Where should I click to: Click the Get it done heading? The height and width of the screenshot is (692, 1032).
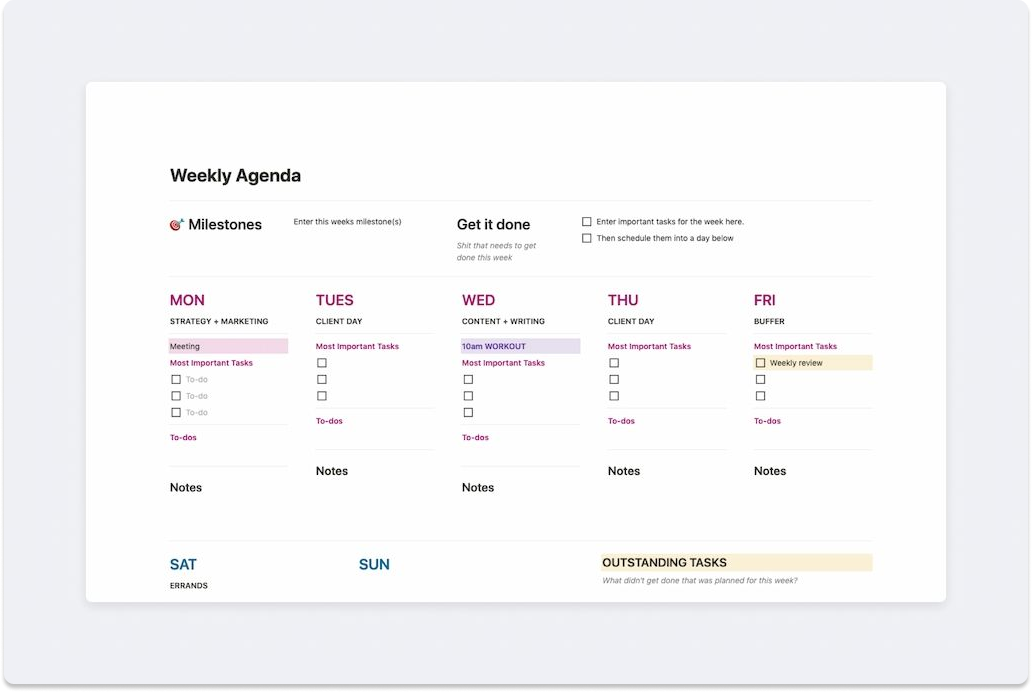pyautogui.click(x=493, y=225)
